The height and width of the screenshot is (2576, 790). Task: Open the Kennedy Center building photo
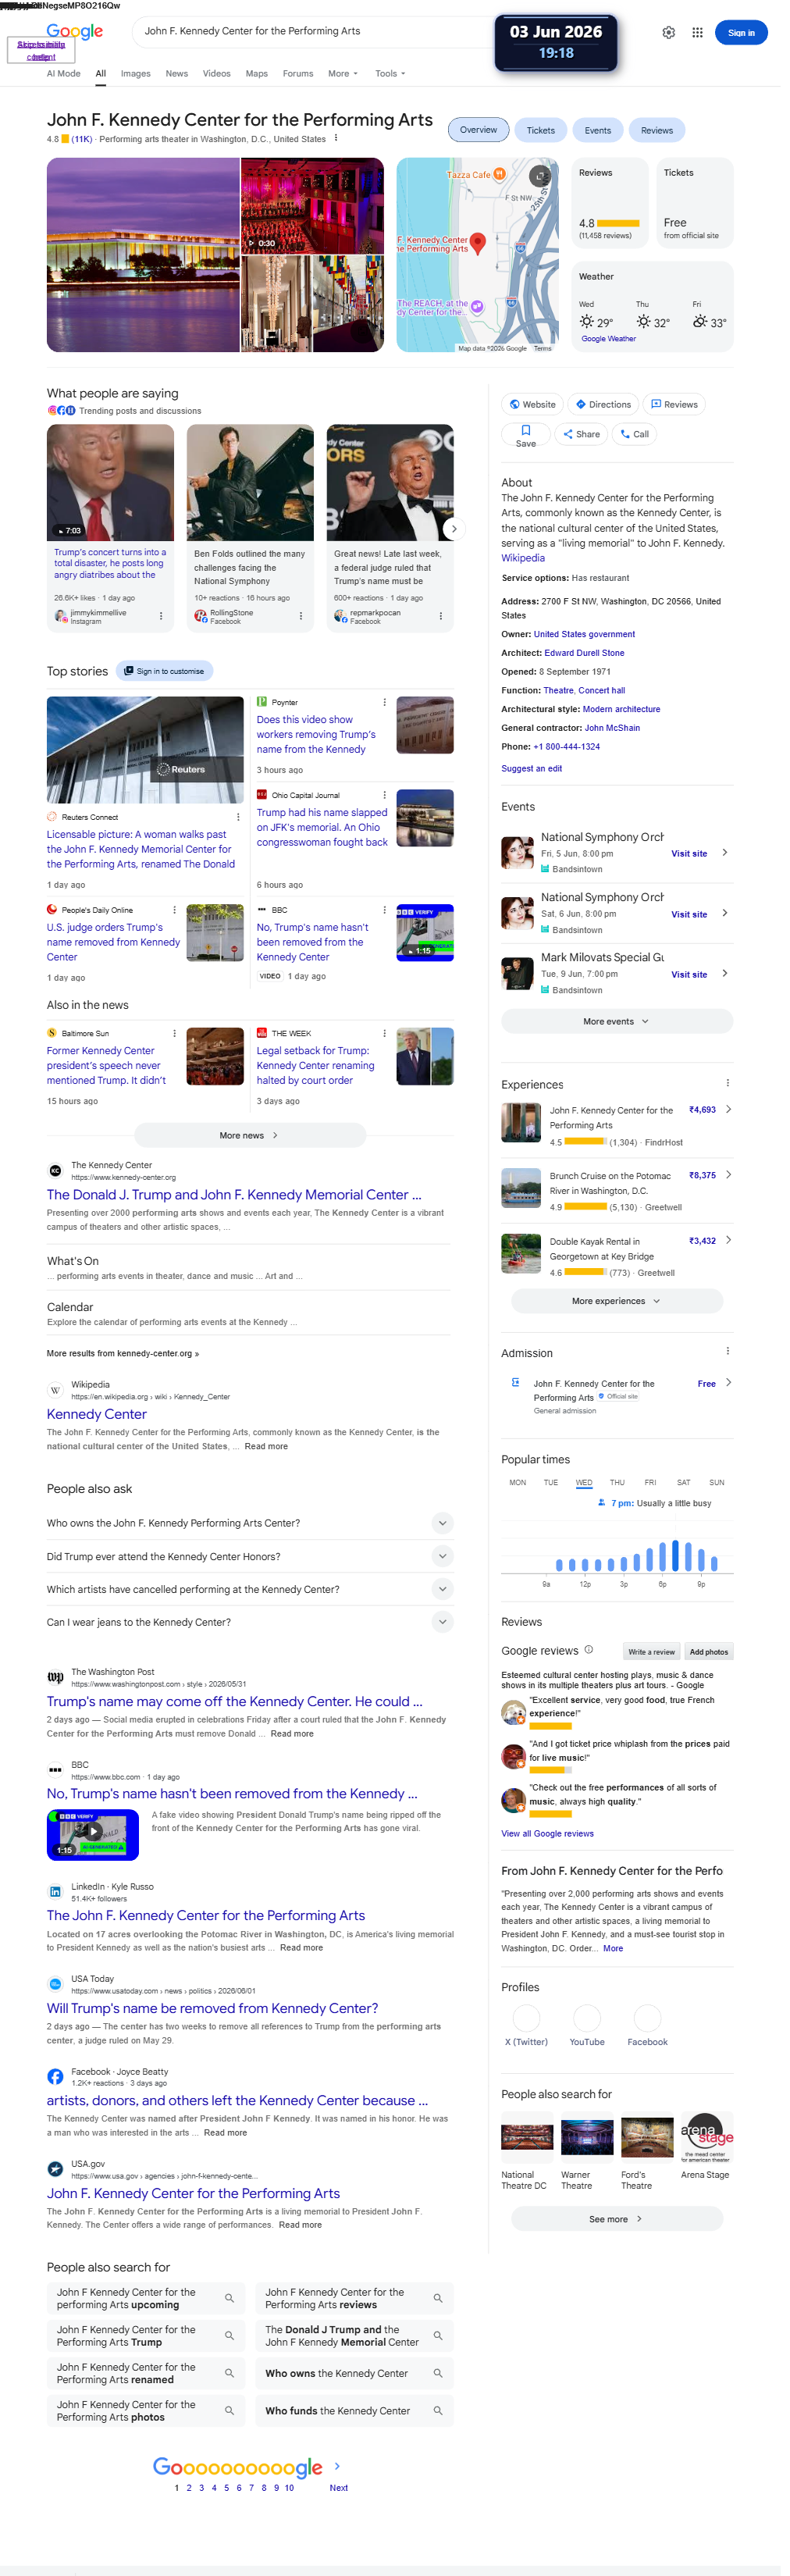pyautogui.click(x=144, y=255)
